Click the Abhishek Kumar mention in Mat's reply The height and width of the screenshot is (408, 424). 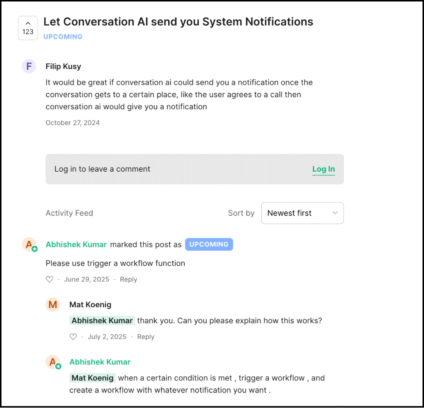(x=102, y=321)
